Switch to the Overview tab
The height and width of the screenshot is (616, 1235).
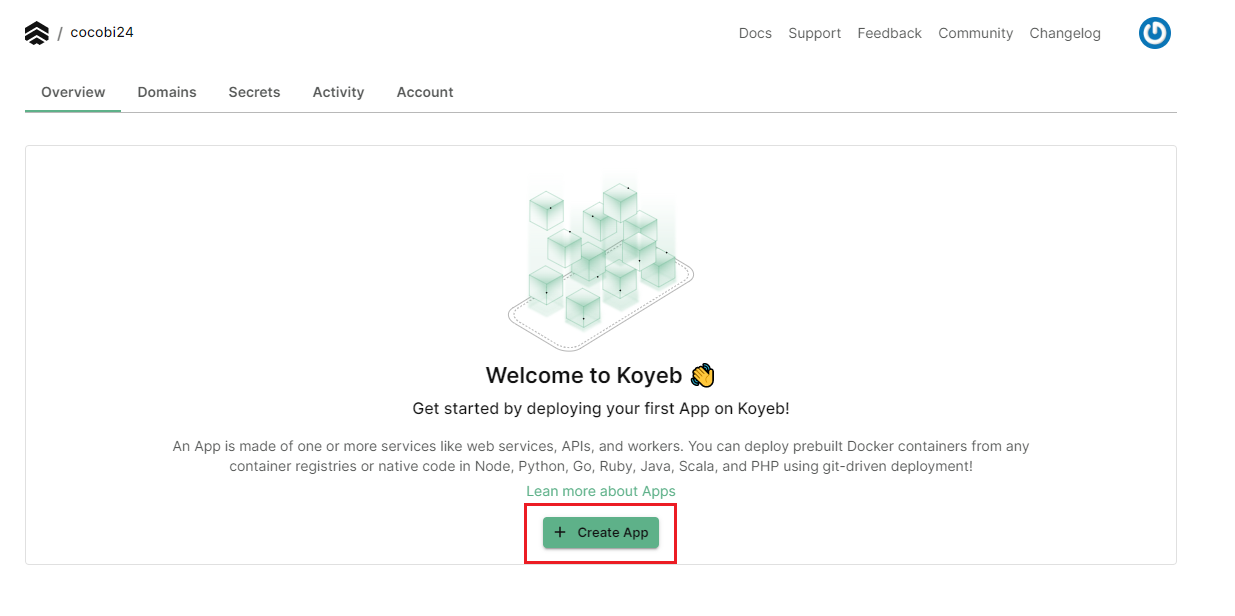[x=73, y=92]
